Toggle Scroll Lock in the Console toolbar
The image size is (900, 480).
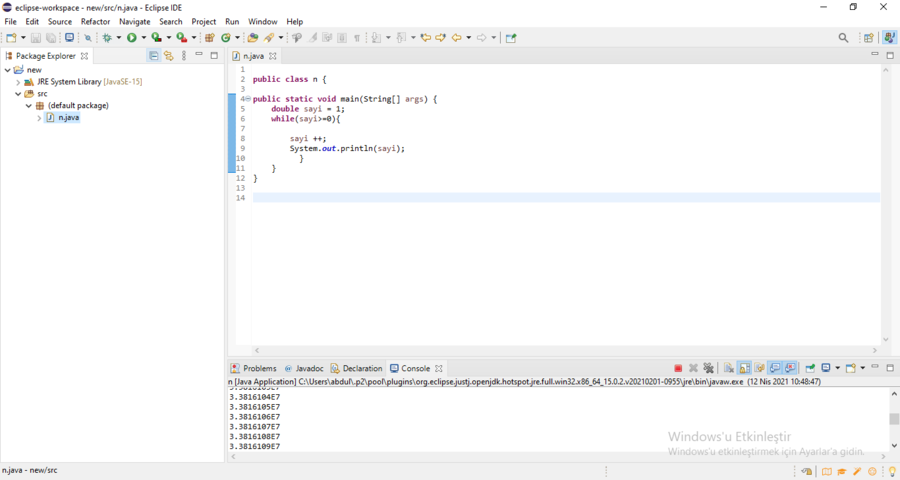tap(745, 368)
